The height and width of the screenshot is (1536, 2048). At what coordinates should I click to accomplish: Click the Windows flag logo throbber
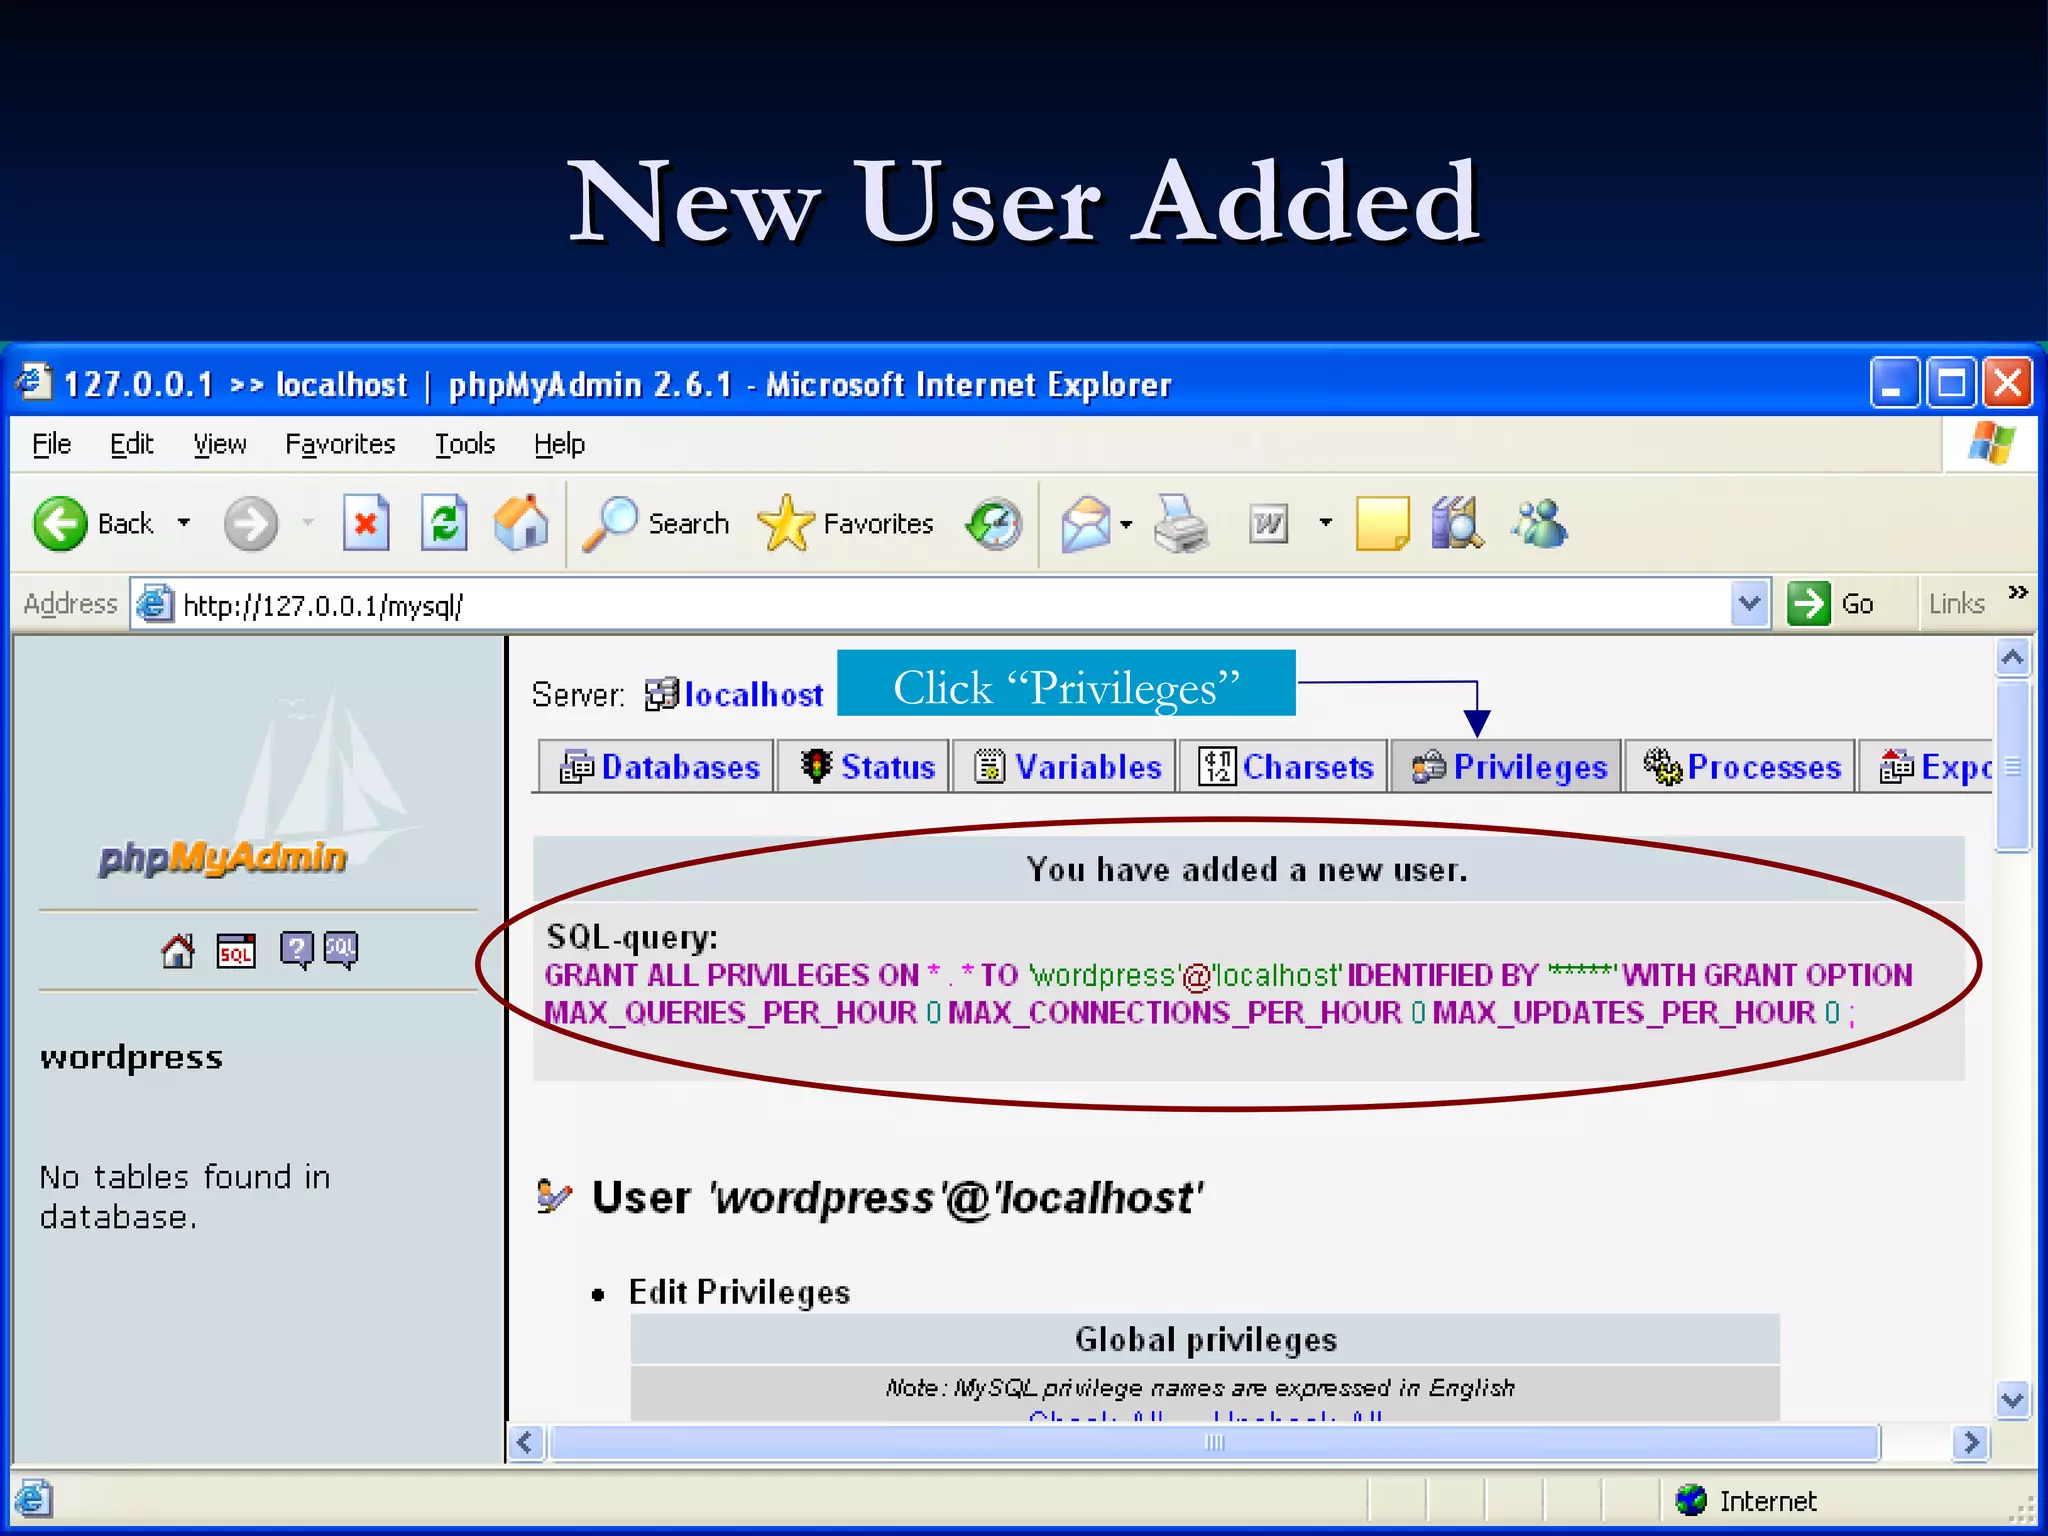[1990, 443]
